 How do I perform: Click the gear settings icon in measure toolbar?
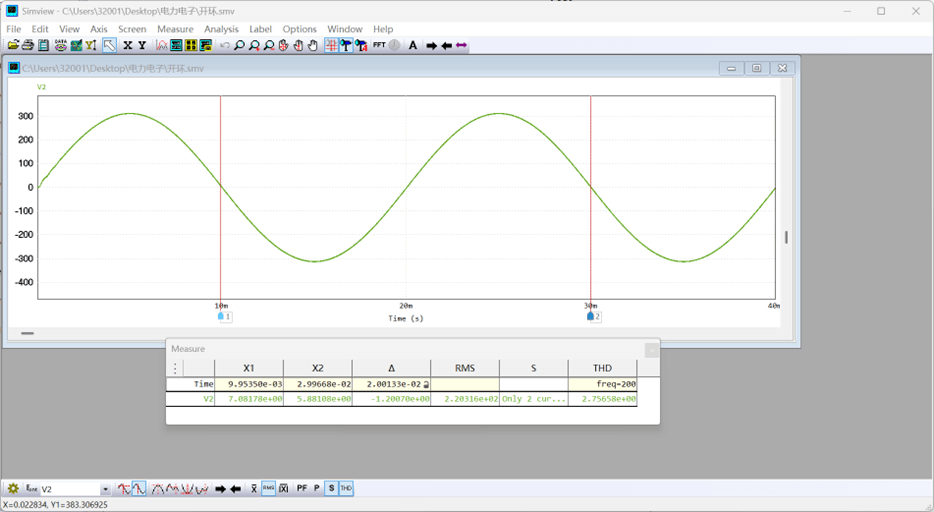13,489
